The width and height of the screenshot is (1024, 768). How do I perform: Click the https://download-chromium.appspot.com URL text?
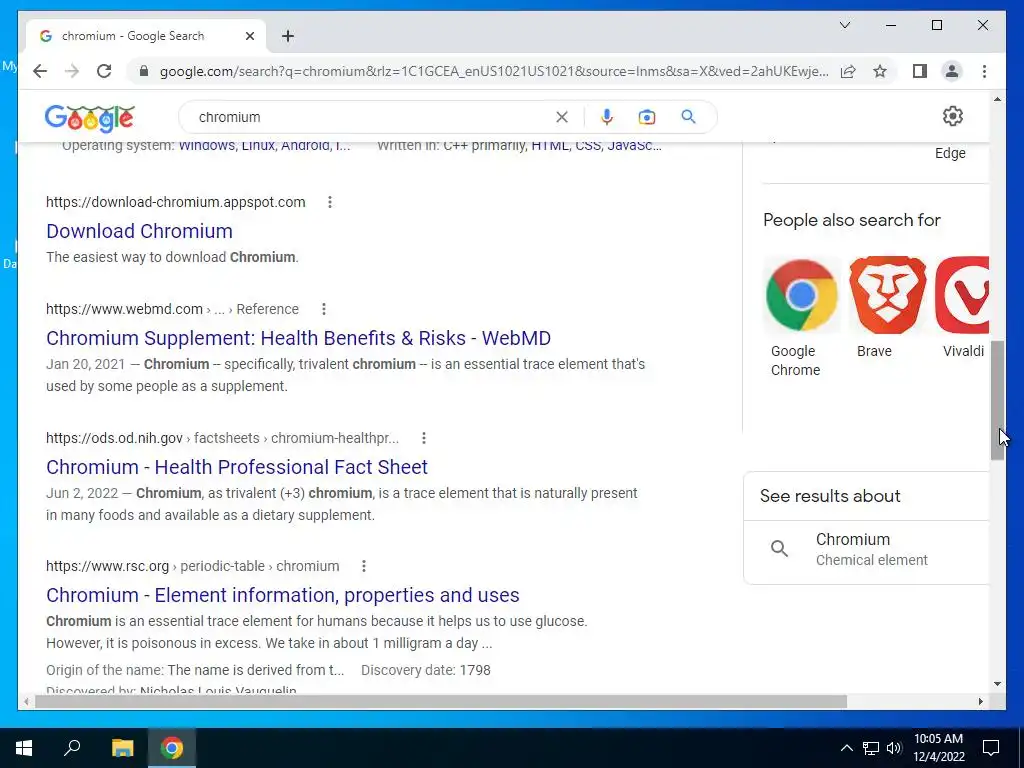pos(176,202)
